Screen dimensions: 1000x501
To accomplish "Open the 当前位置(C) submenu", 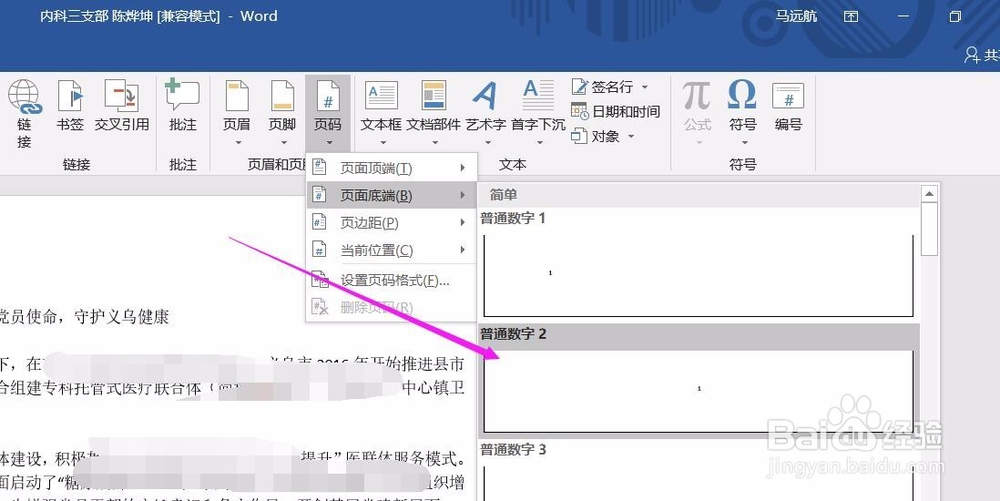I will [x=392, y=250].
